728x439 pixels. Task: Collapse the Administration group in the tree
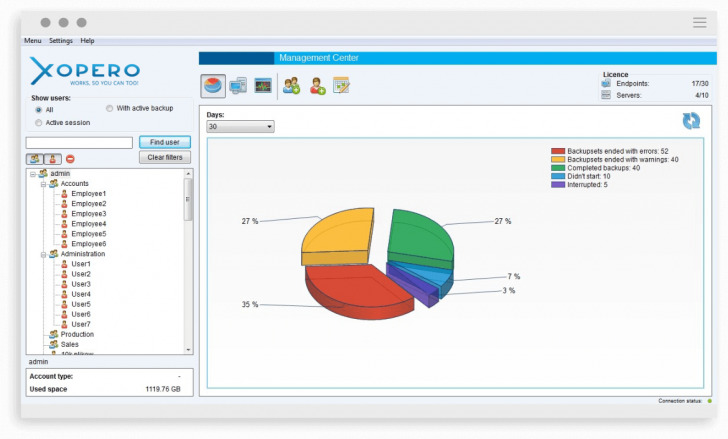coord(43,254)
